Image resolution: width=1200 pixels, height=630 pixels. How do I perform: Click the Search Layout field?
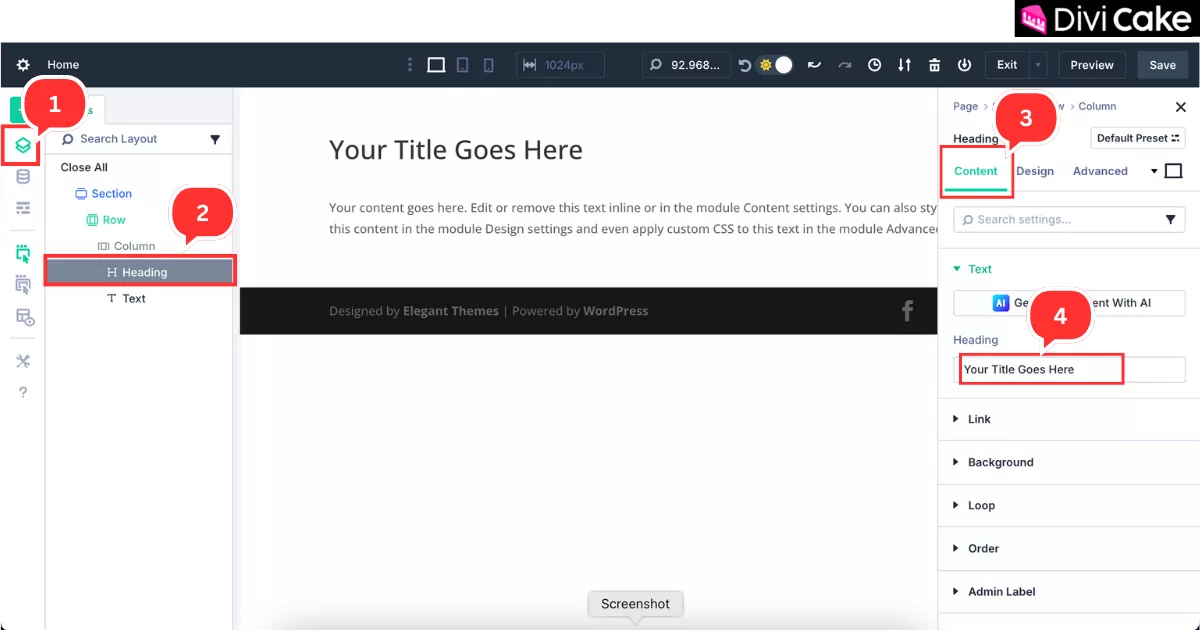138,139
